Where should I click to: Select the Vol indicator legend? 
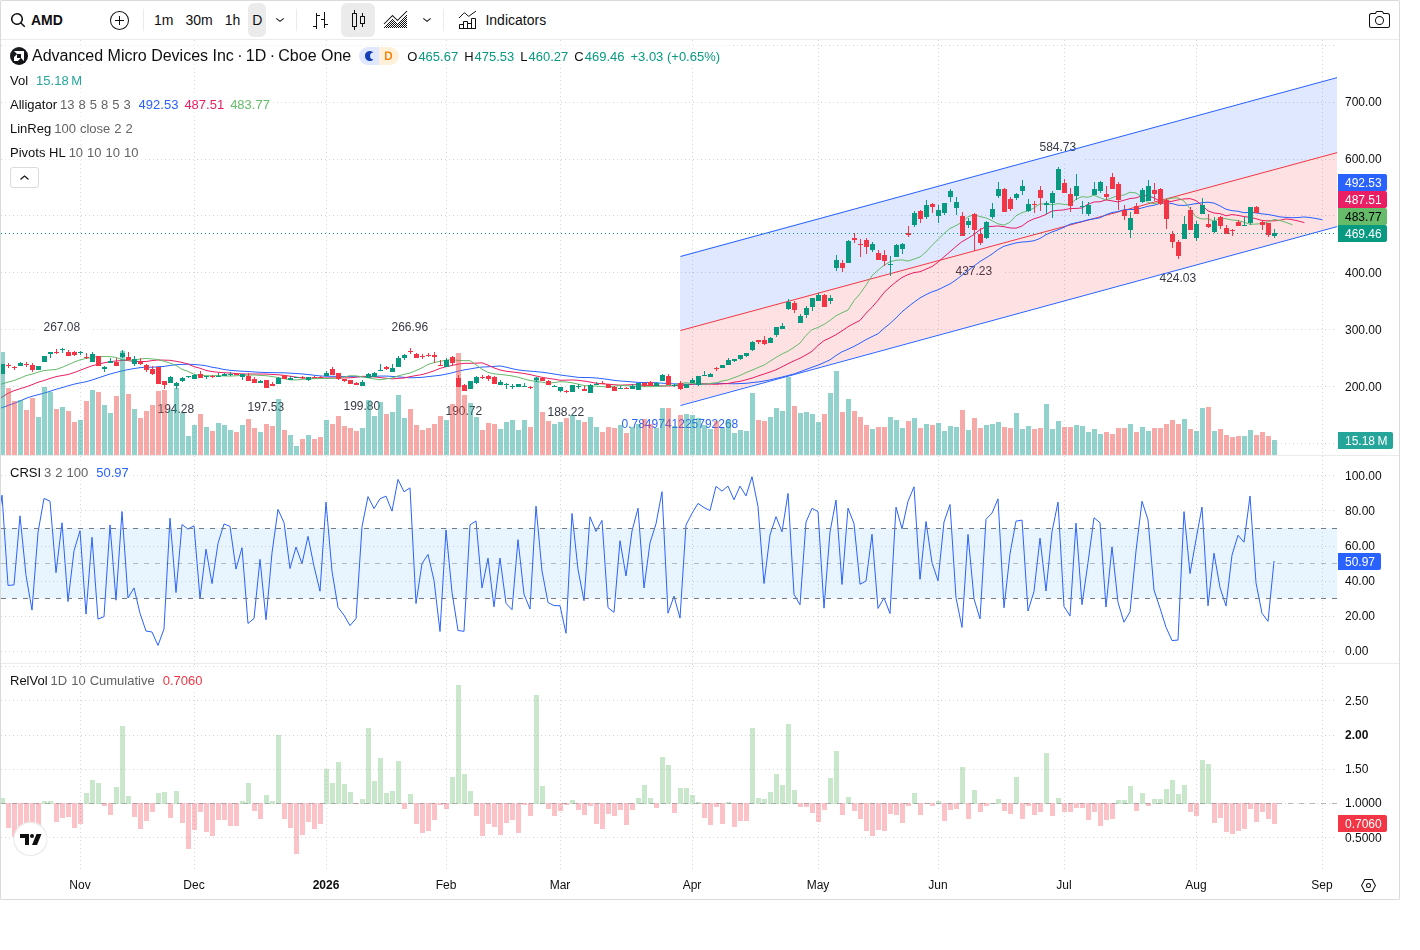19,81
